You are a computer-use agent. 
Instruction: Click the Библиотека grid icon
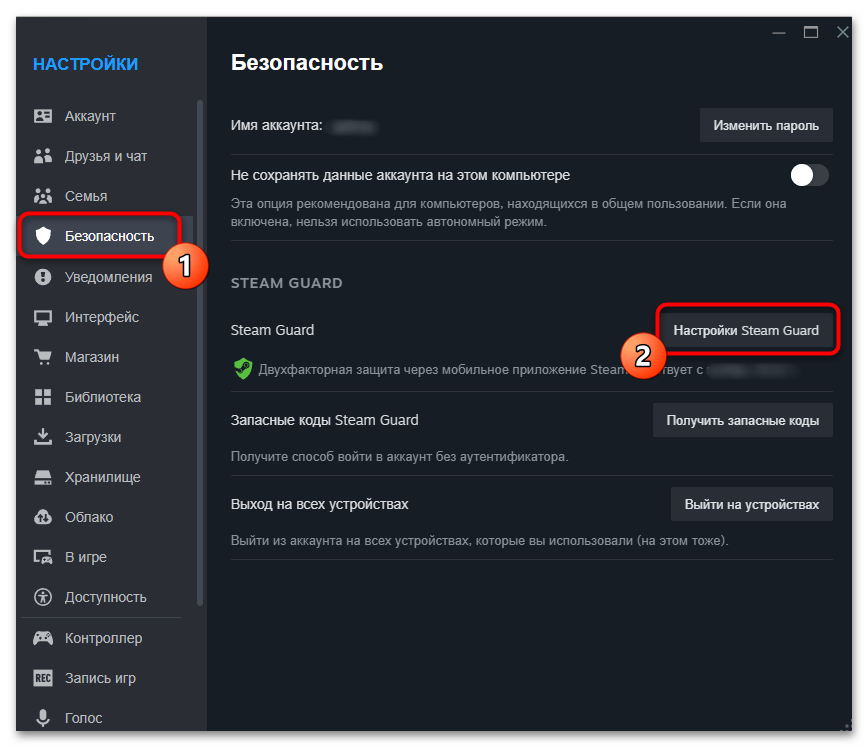(43, 397)
